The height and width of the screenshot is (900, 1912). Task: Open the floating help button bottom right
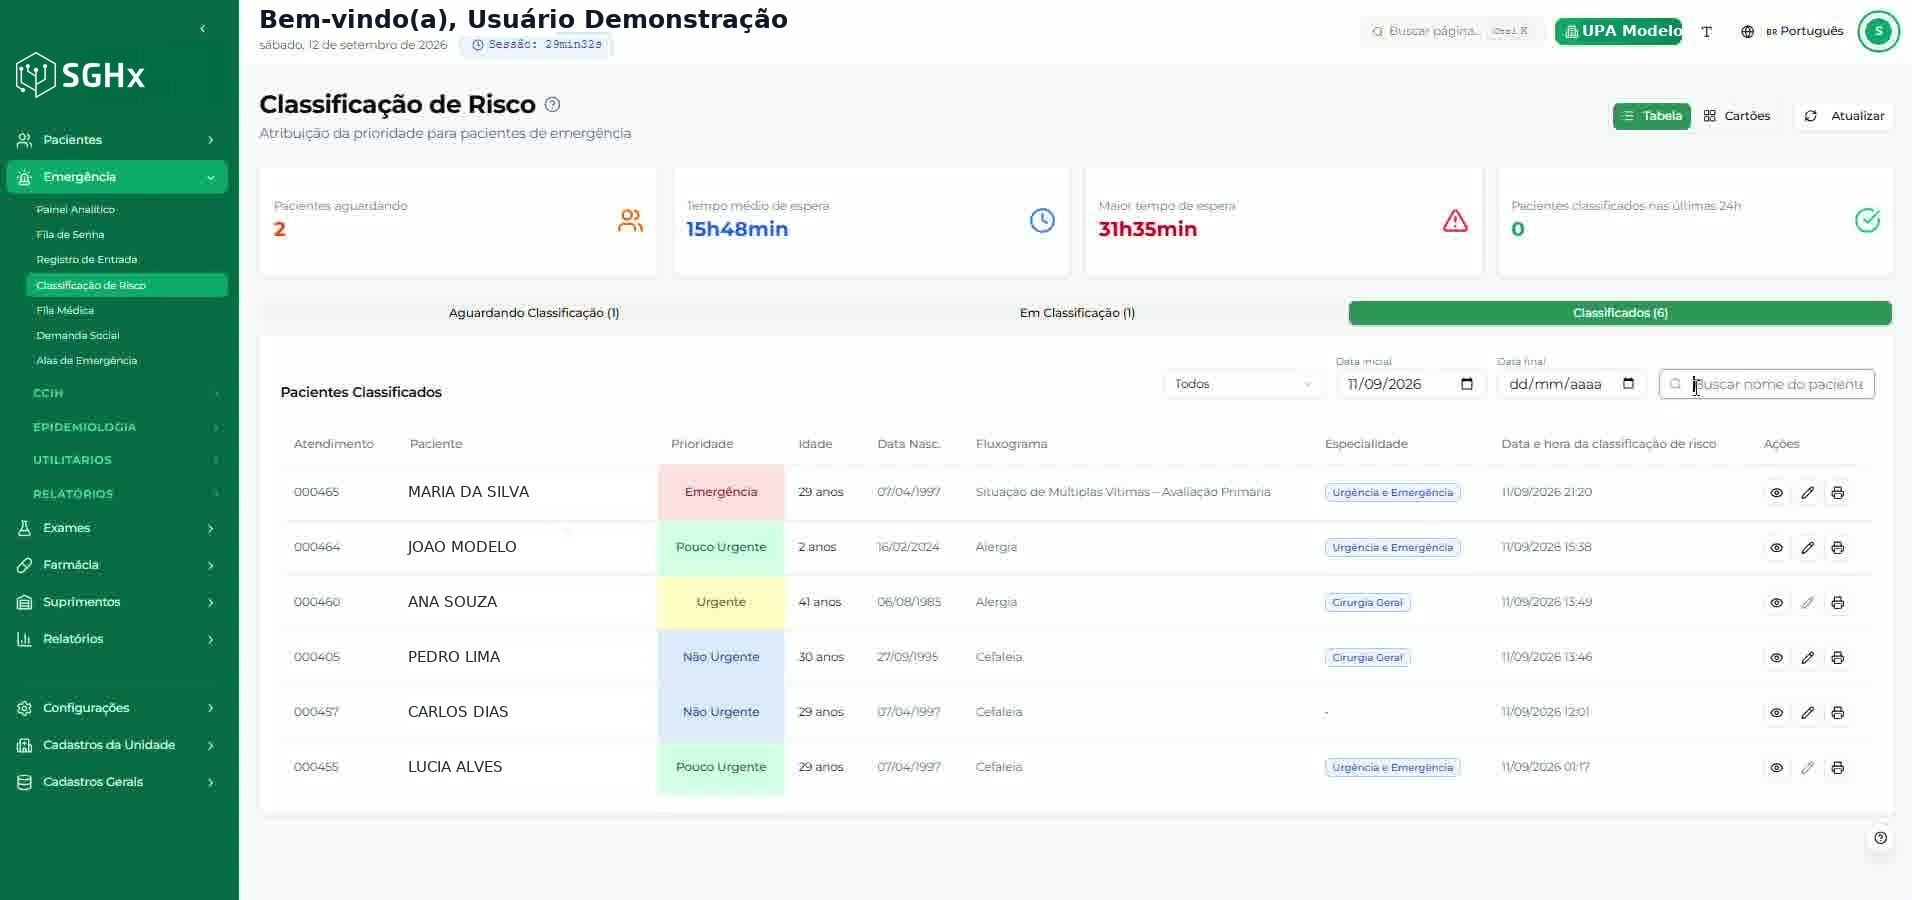click(x=1880, y=838)
